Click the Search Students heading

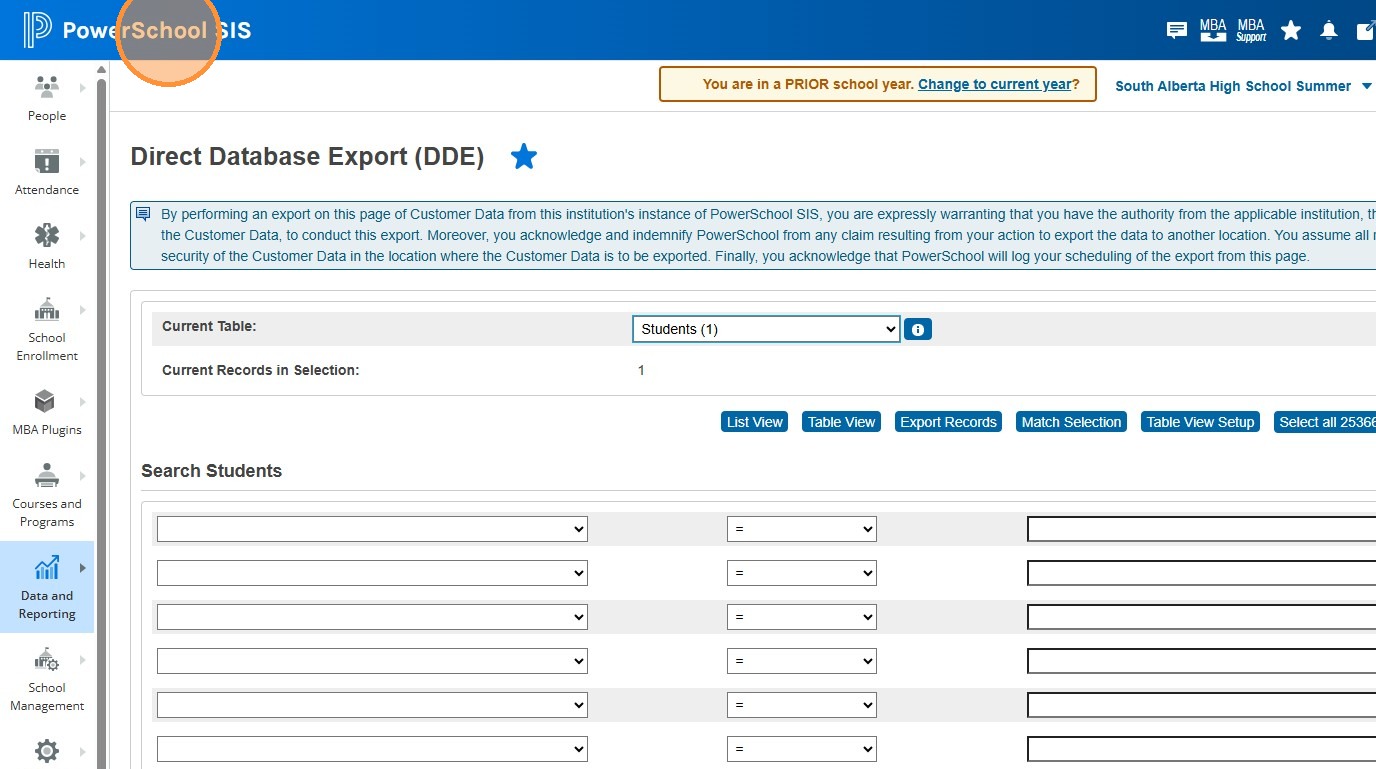(212, 471)
